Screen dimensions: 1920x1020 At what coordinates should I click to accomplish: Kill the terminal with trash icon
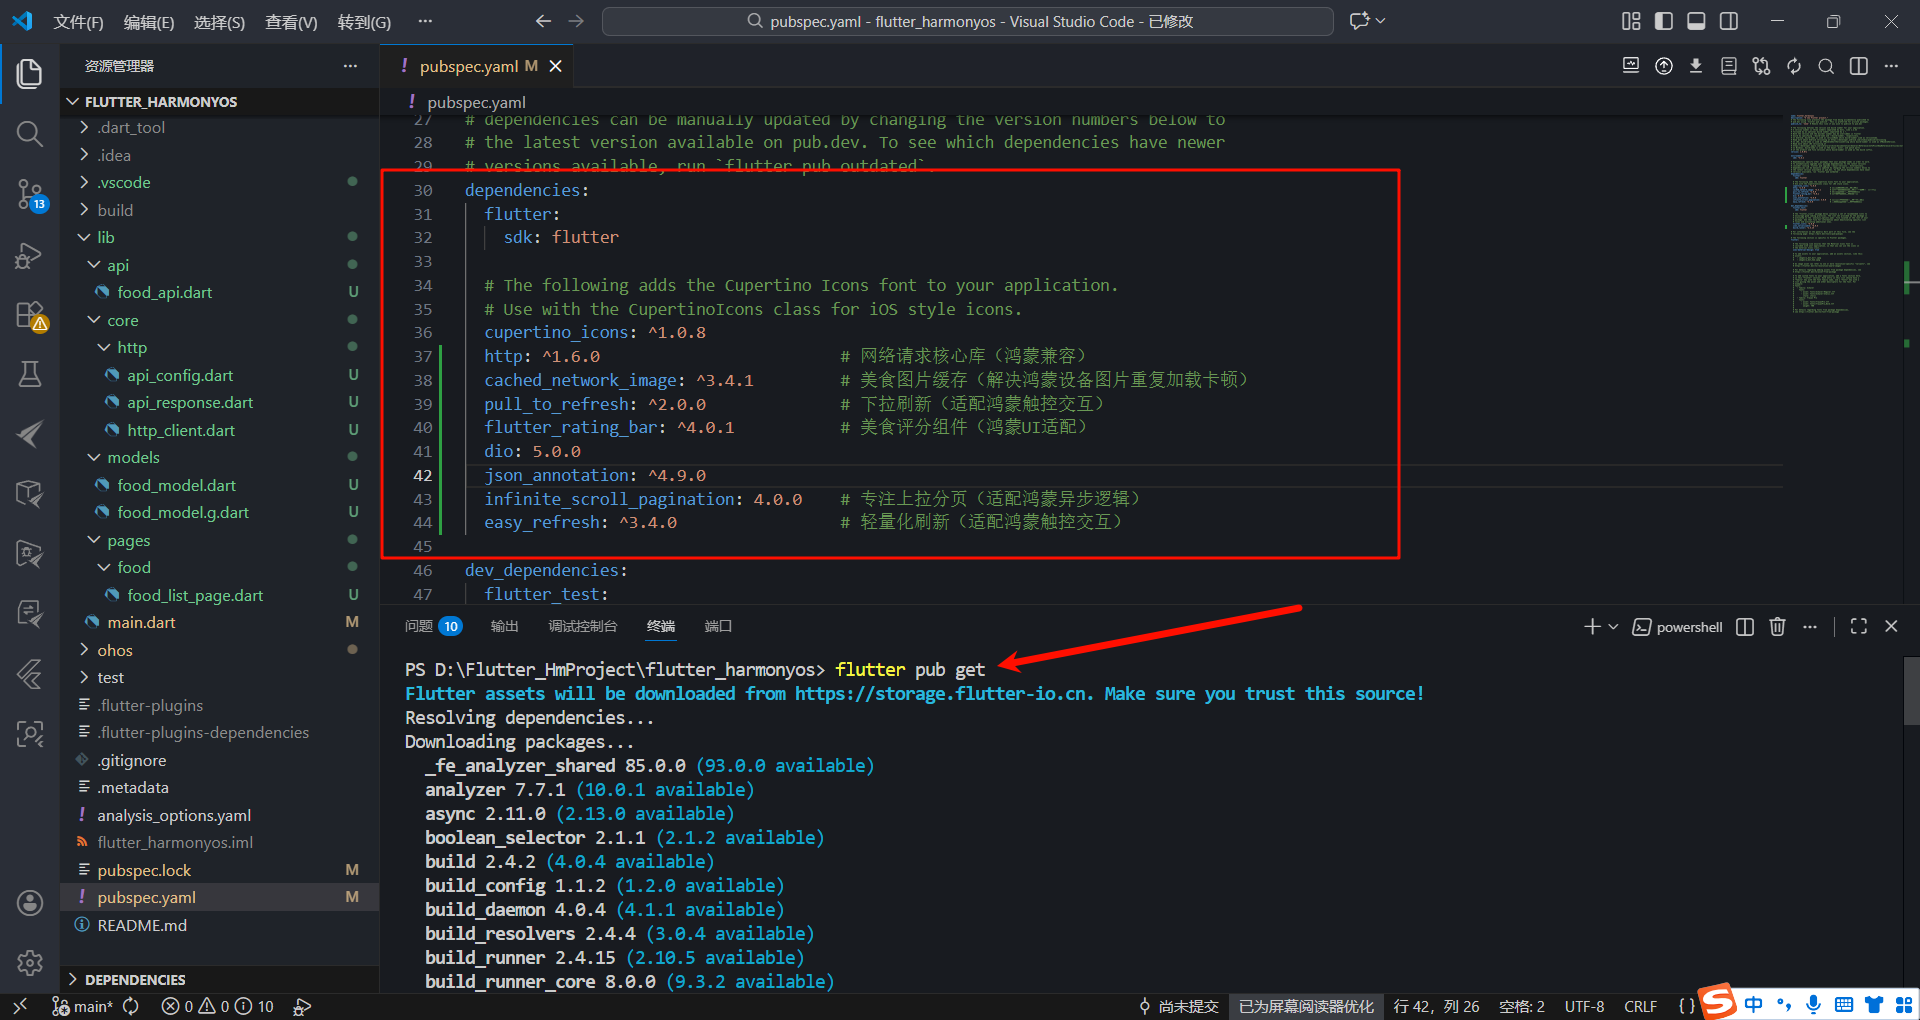[1777, 626]
